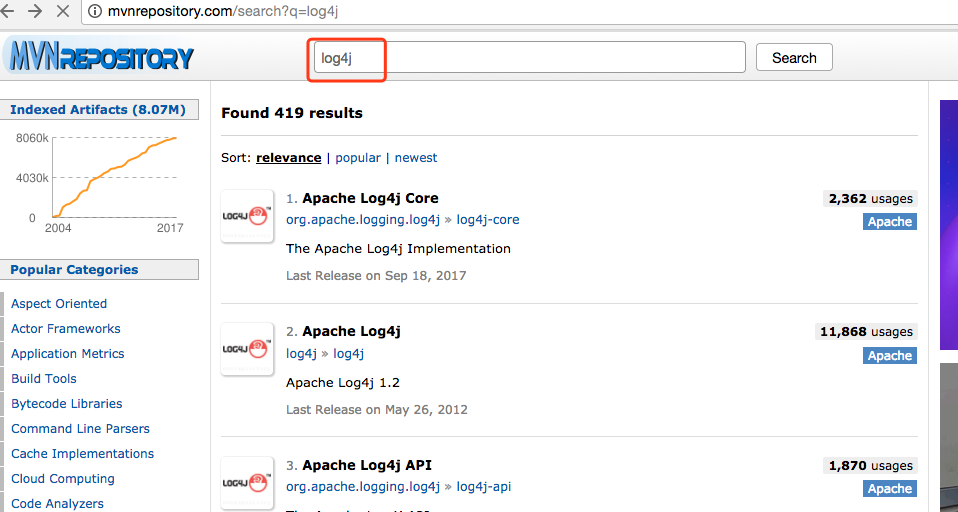The image size is (958, 512).
Task: Click 'Found 419 results' text
Action: click(292, 113)
